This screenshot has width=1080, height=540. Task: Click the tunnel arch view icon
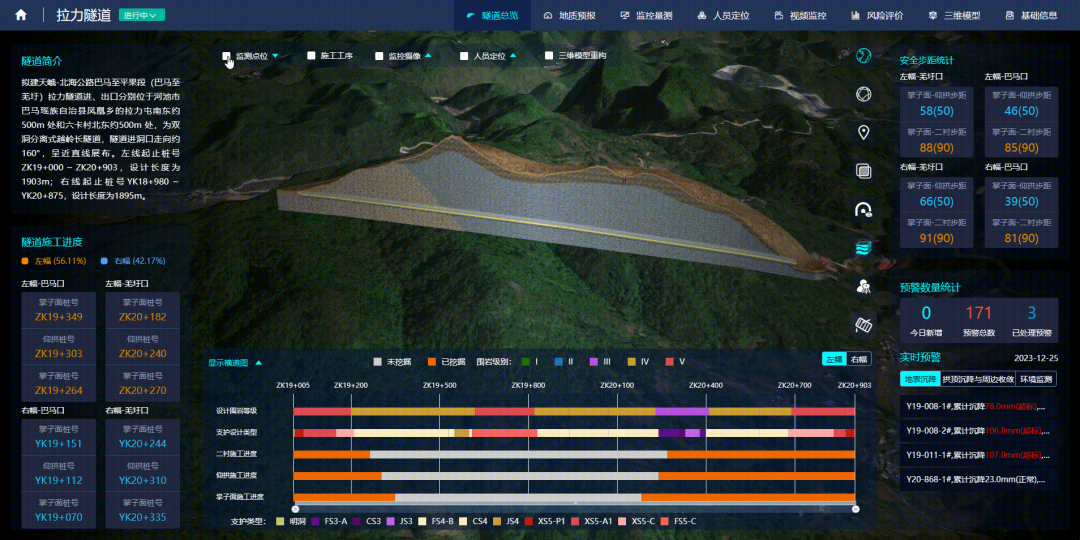[x=864, y=210]
